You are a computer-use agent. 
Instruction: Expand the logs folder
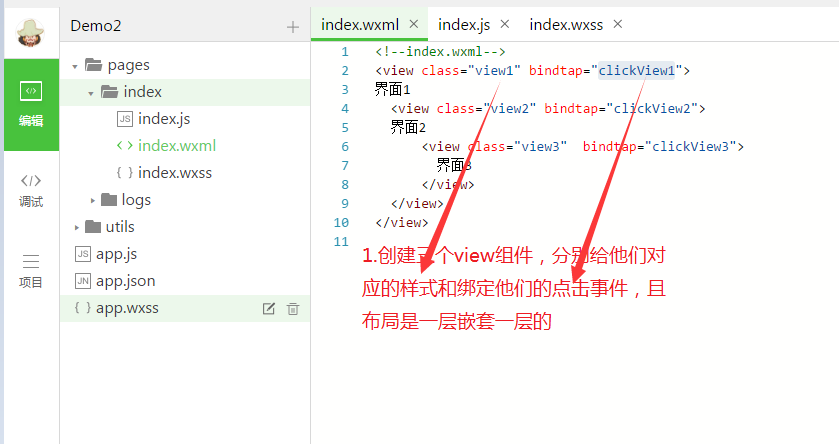click(x=93, y=200)
